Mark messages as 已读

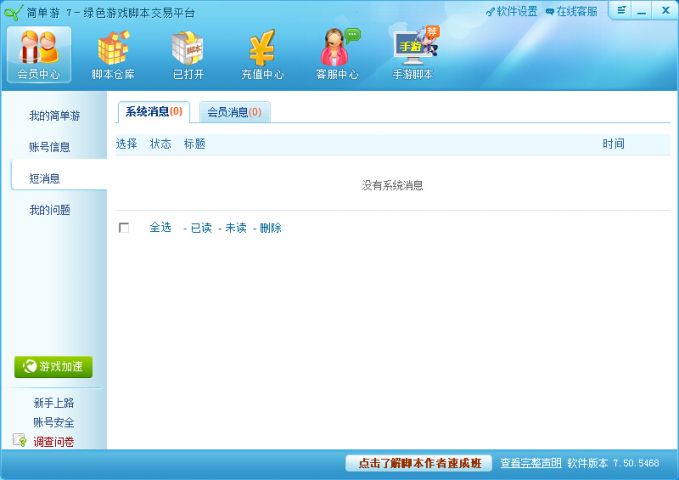point(201,228)
